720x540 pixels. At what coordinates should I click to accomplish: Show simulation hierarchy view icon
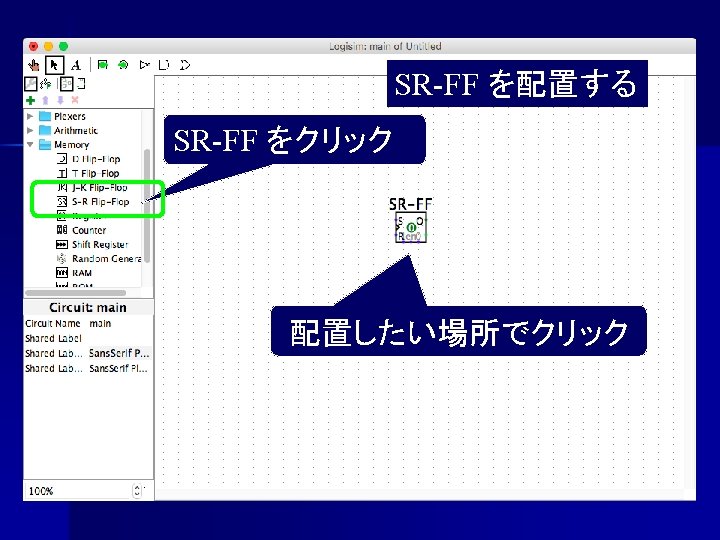pyautogui.click(x=45, y=84)
